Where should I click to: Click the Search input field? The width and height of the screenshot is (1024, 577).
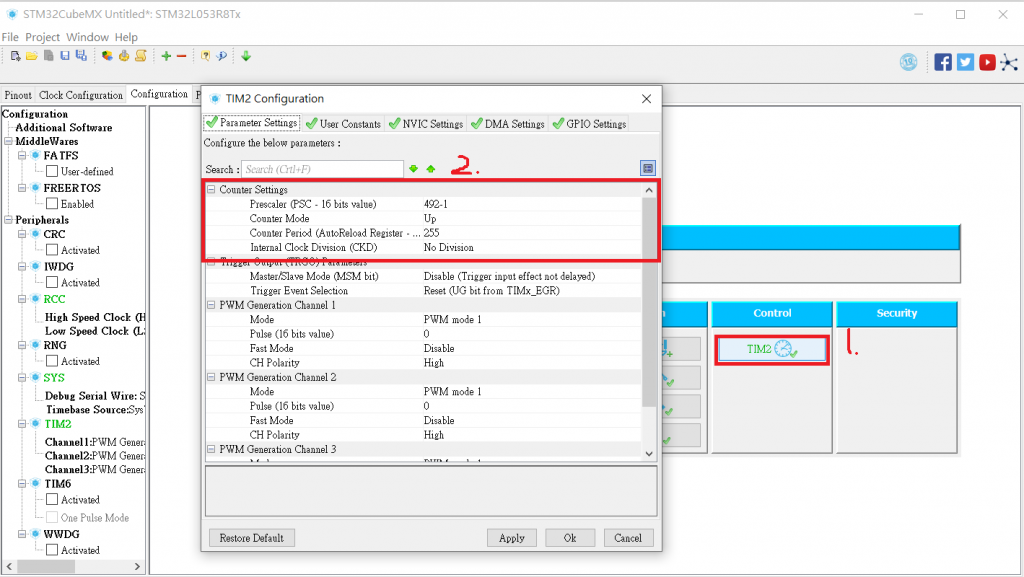click(323, 169)
